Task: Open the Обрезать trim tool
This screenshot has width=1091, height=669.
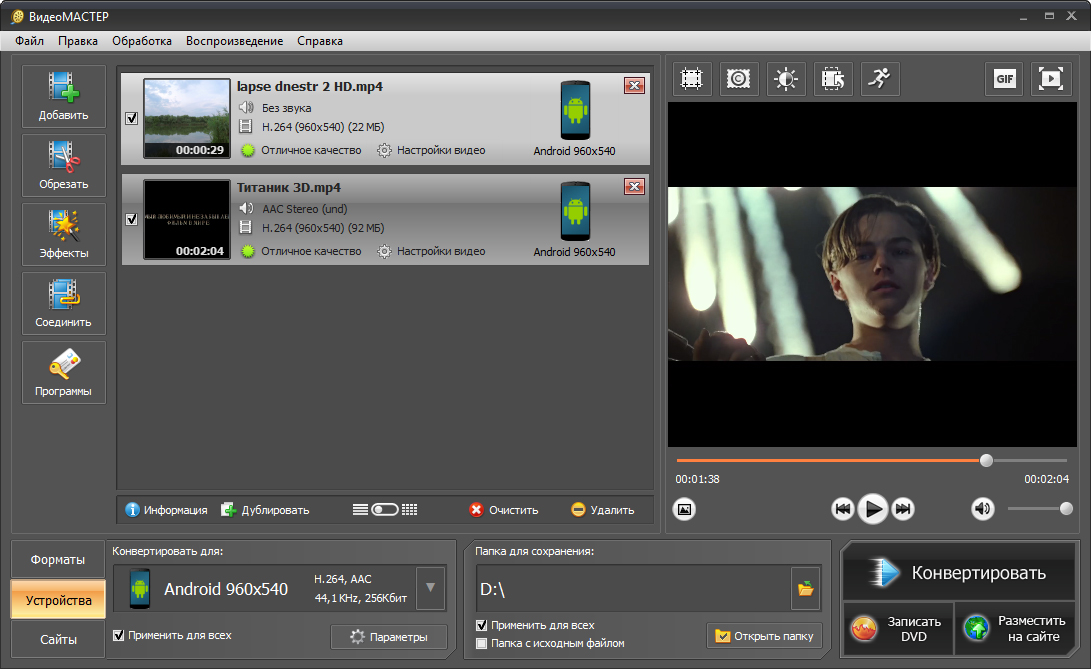Action: [63, 165]
